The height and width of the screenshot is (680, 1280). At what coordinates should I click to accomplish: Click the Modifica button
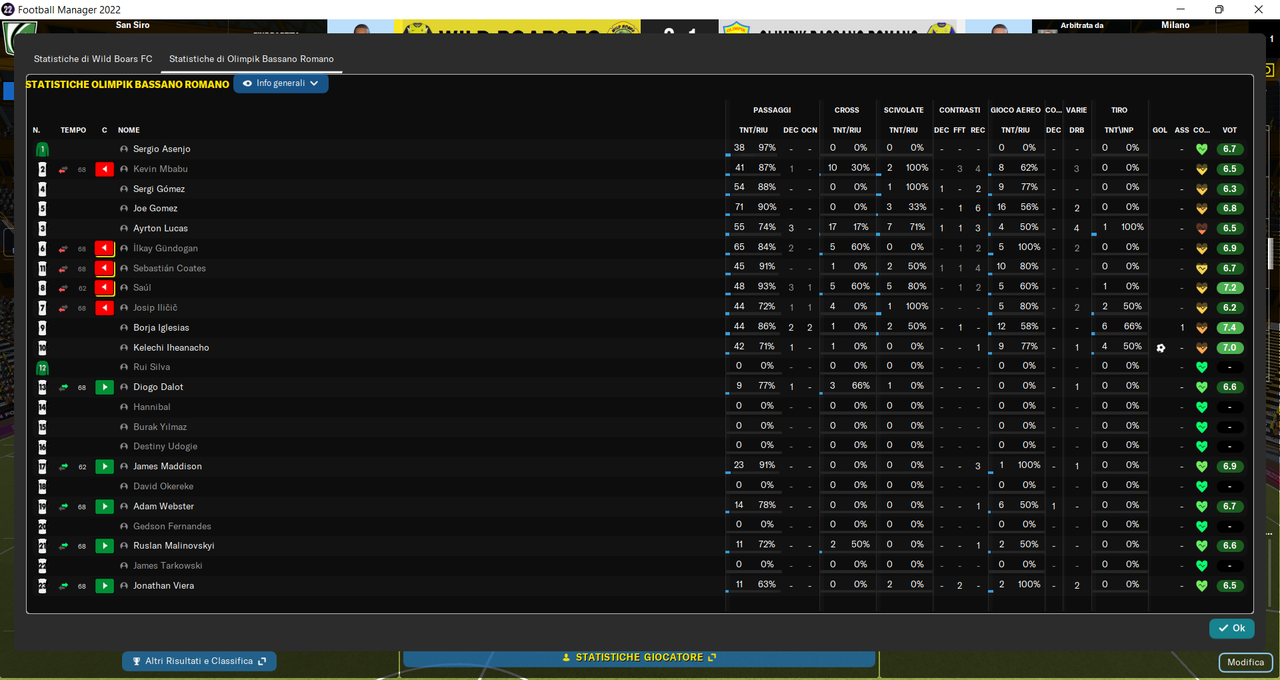click(1246, 662)
